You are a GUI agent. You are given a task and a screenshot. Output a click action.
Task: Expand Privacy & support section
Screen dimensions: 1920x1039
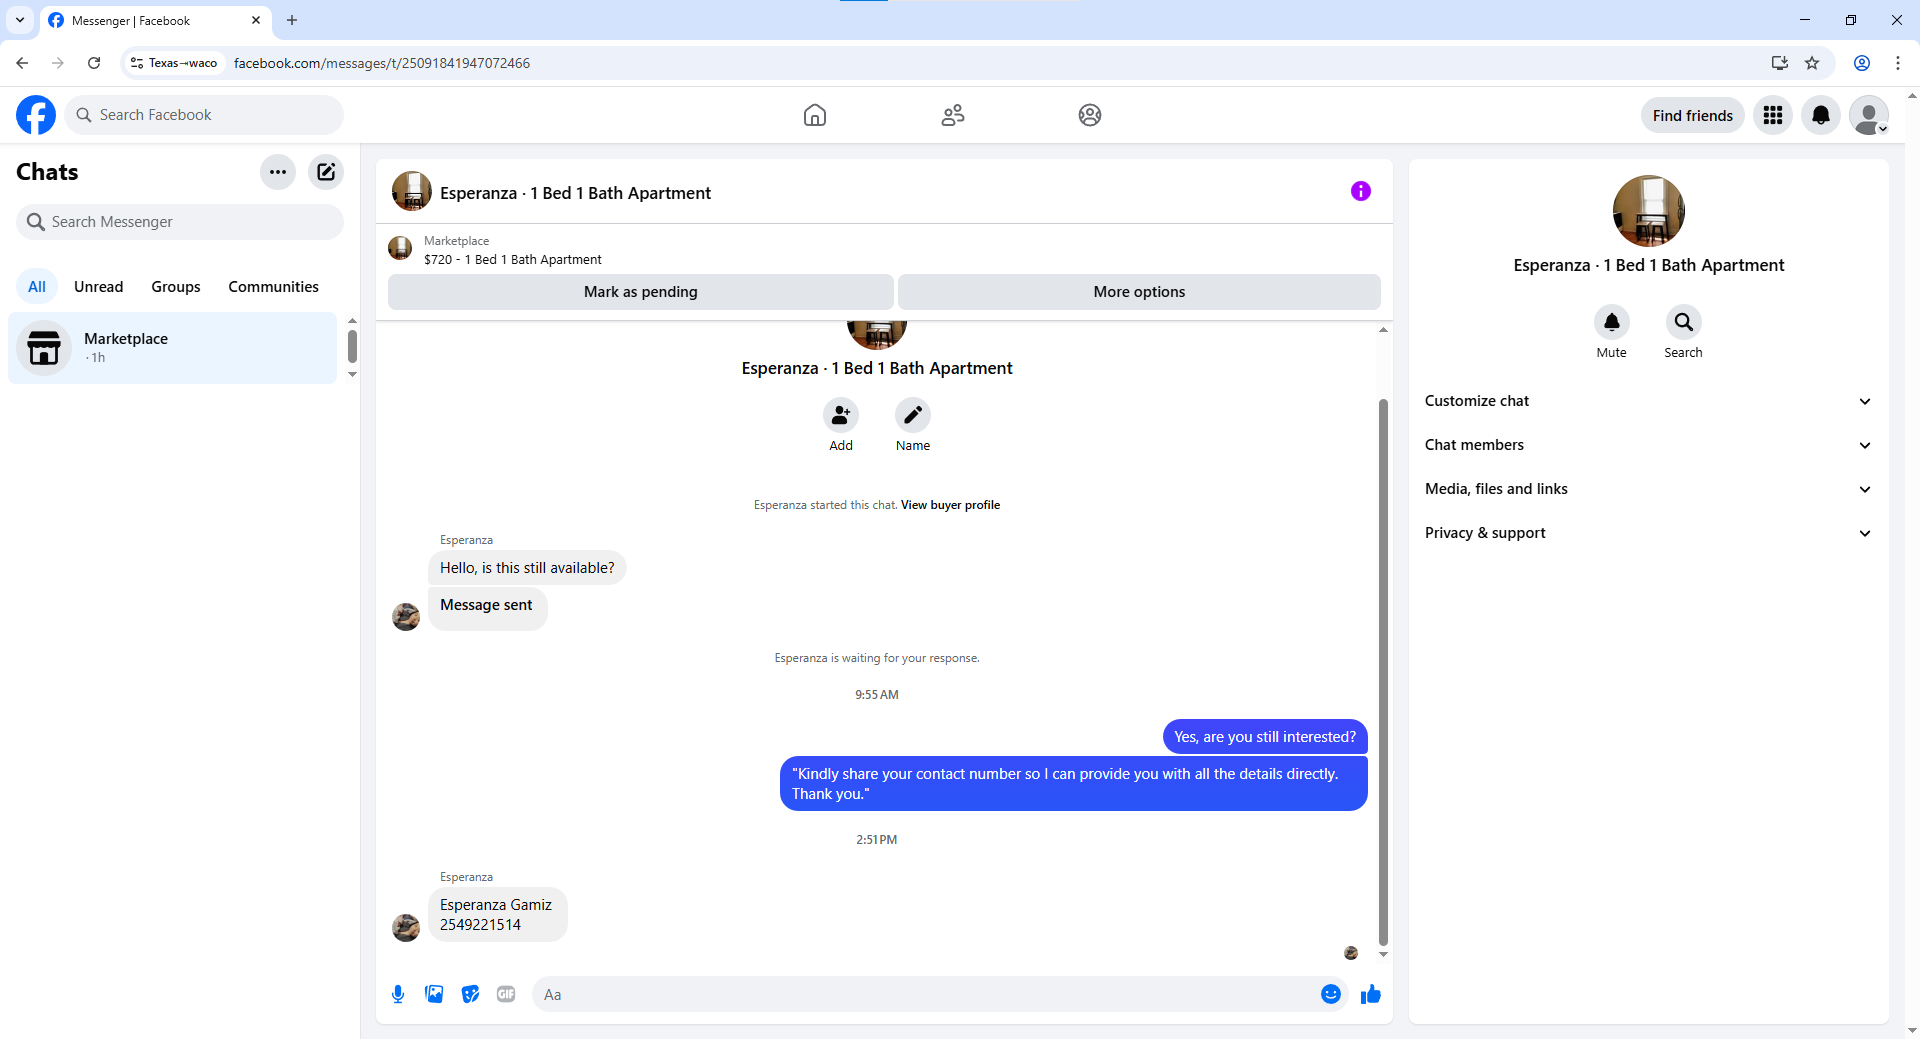(x=1648, y=533)
